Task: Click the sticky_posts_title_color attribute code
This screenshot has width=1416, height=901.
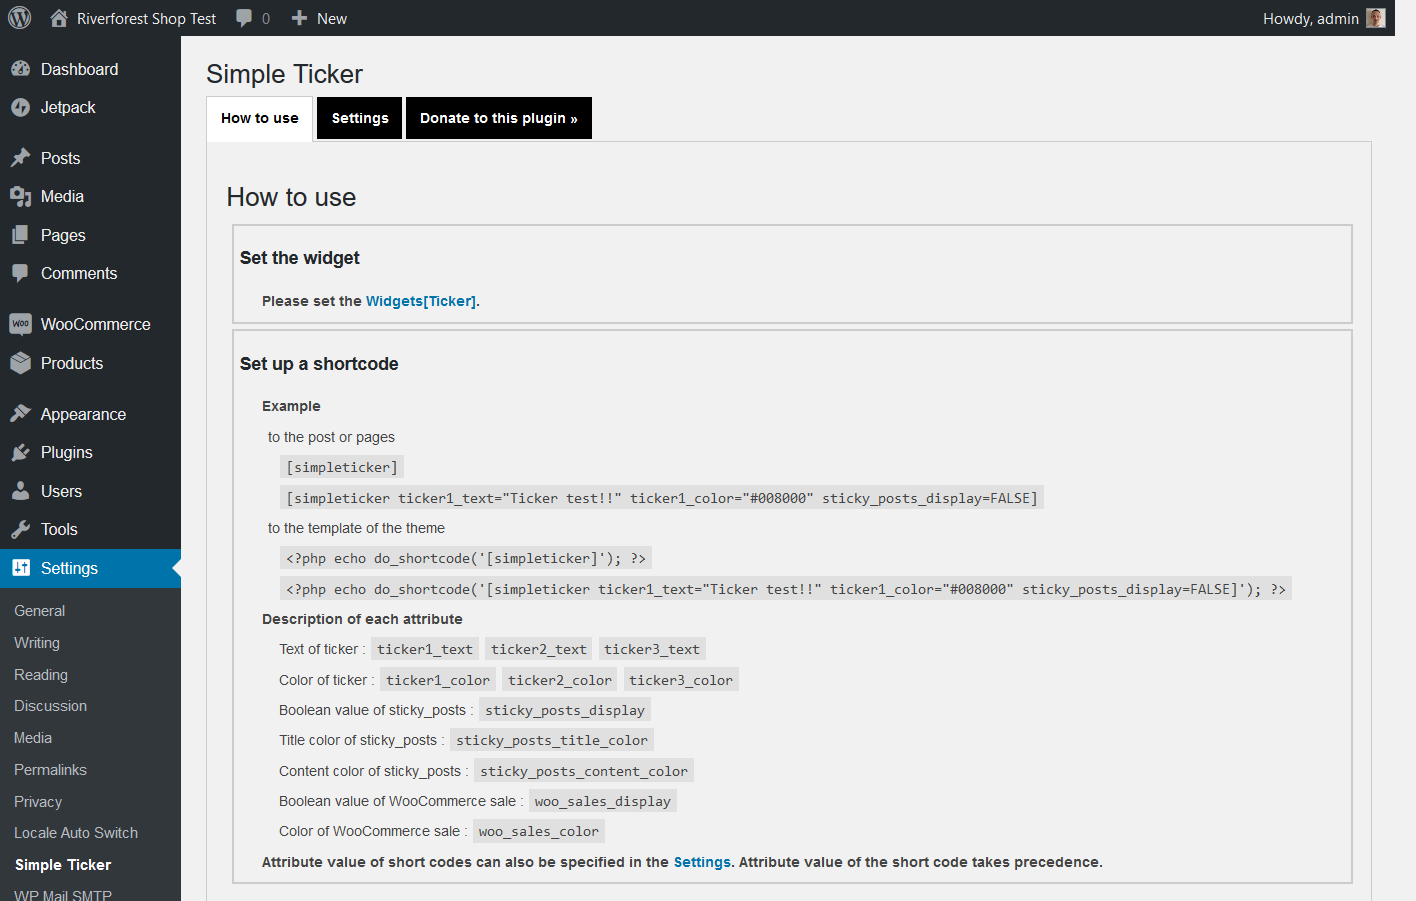Action: [552, 740]
